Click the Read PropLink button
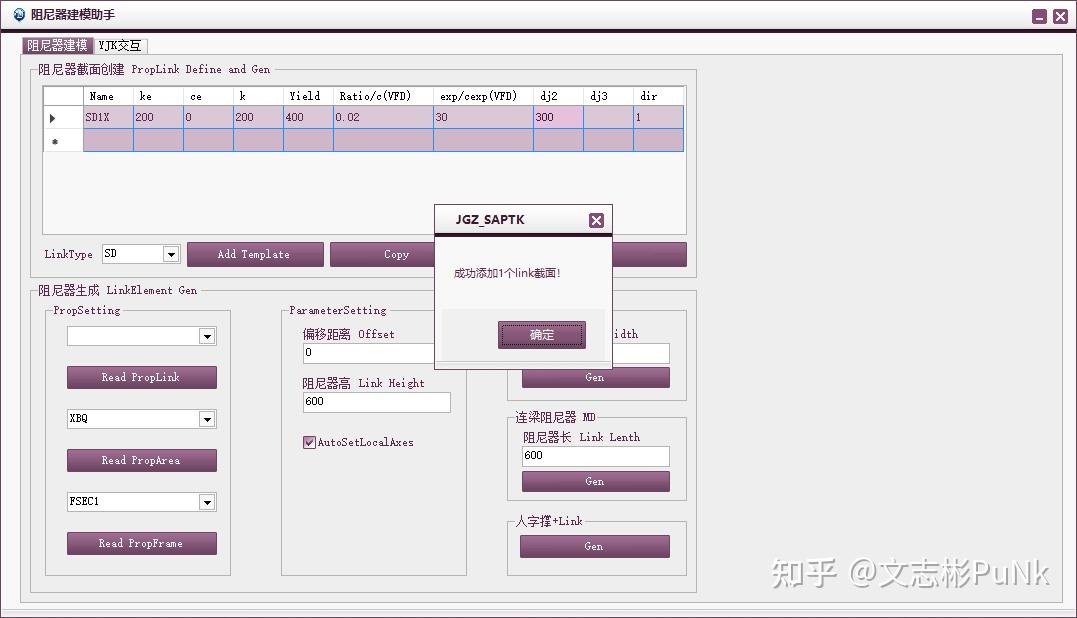Screen dimensions: 1077x618 141,377
